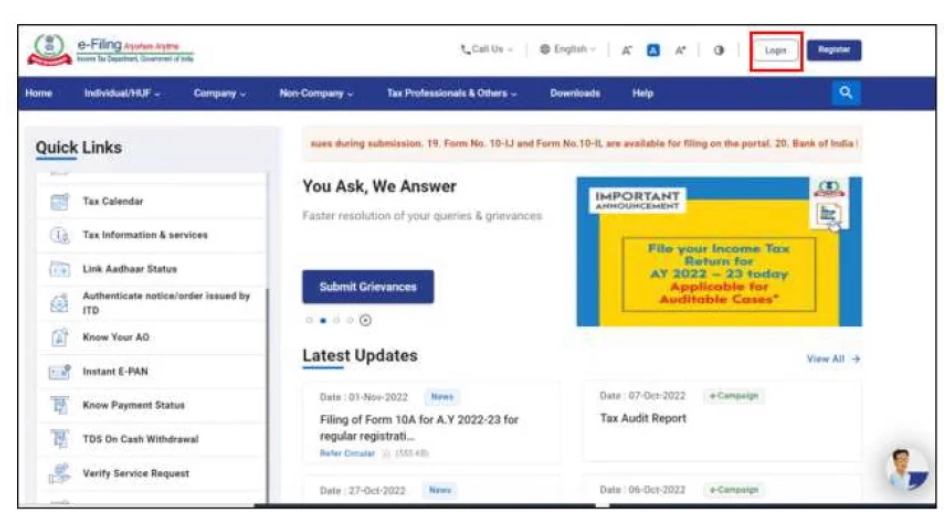Image resolution: width=952 pixels, height=530 pixels.
Task: Open the View All updates link
Action: pos(833,359)
